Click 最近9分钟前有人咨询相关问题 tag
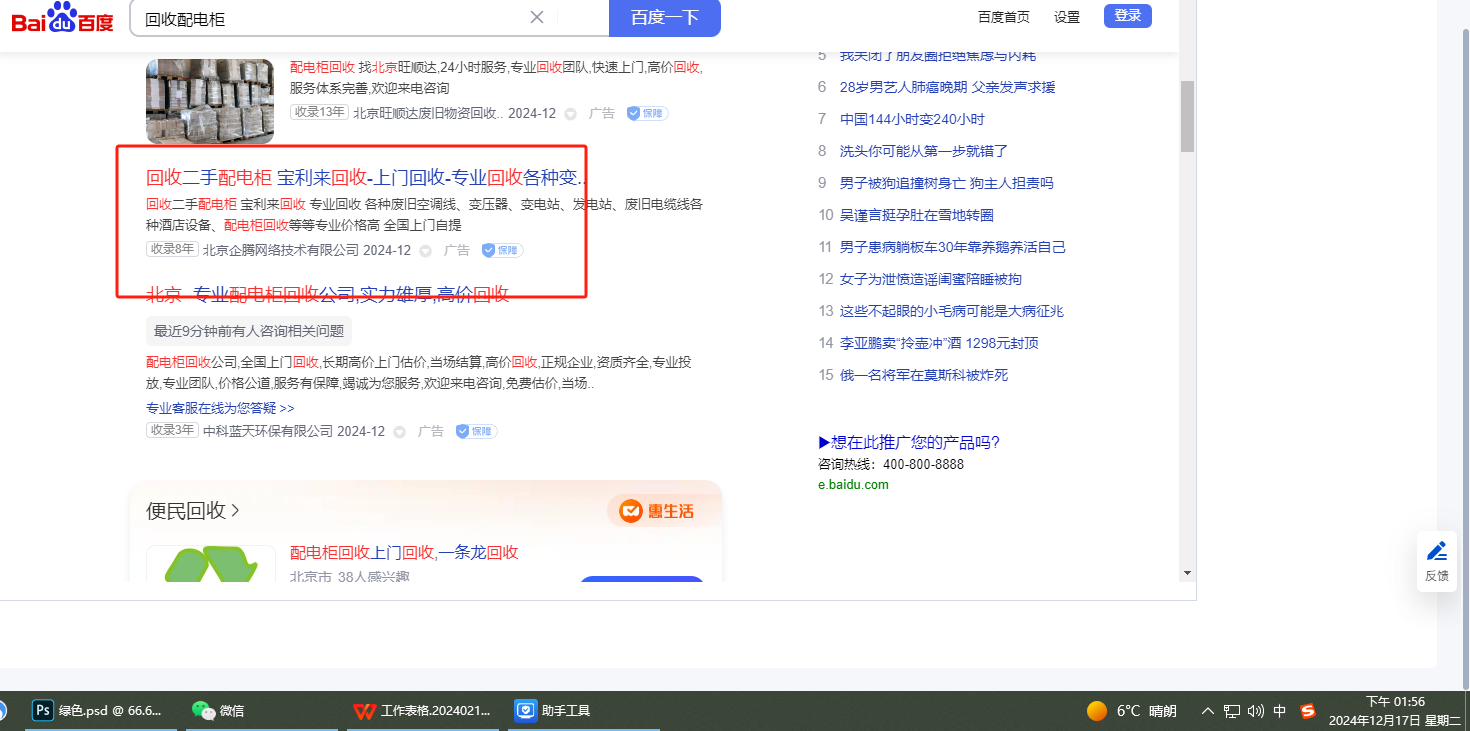1470x731 pixels. point(249,331)
